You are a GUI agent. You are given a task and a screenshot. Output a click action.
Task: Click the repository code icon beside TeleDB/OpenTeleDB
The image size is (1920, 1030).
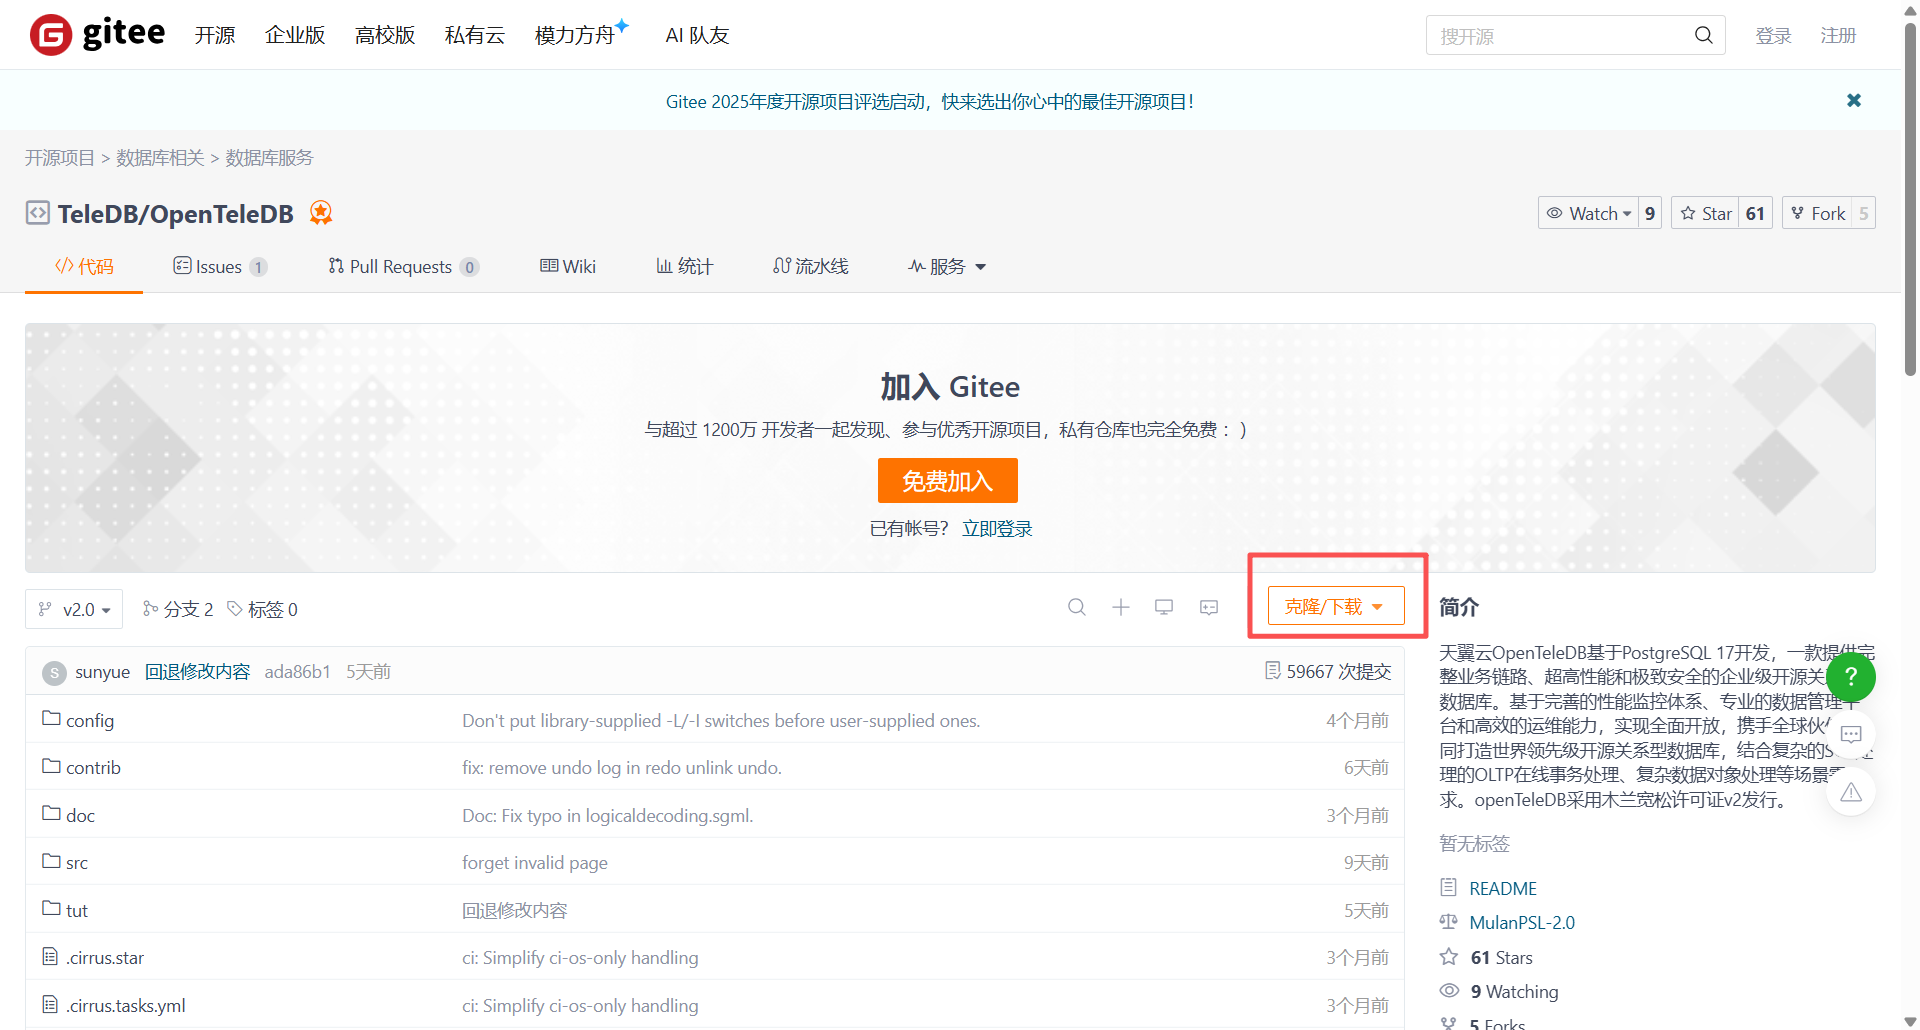(x=37, y=213)
